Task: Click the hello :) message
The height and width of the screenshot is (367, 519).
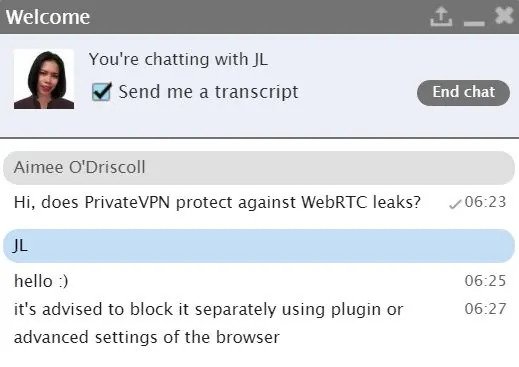Action: coord(41,281)
